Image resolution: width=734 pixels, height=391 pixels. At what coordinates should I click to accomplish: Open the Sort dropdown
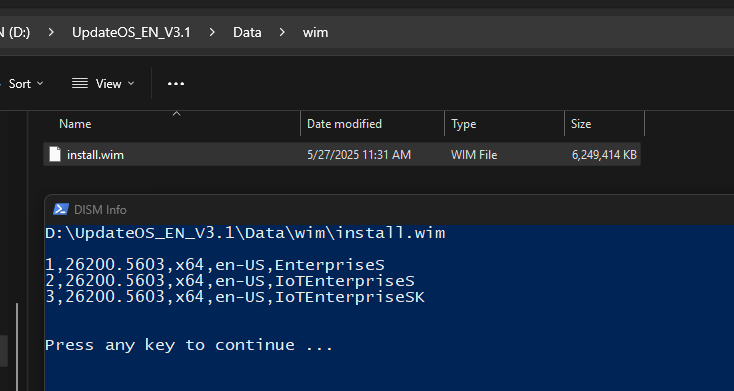[26, 84]
